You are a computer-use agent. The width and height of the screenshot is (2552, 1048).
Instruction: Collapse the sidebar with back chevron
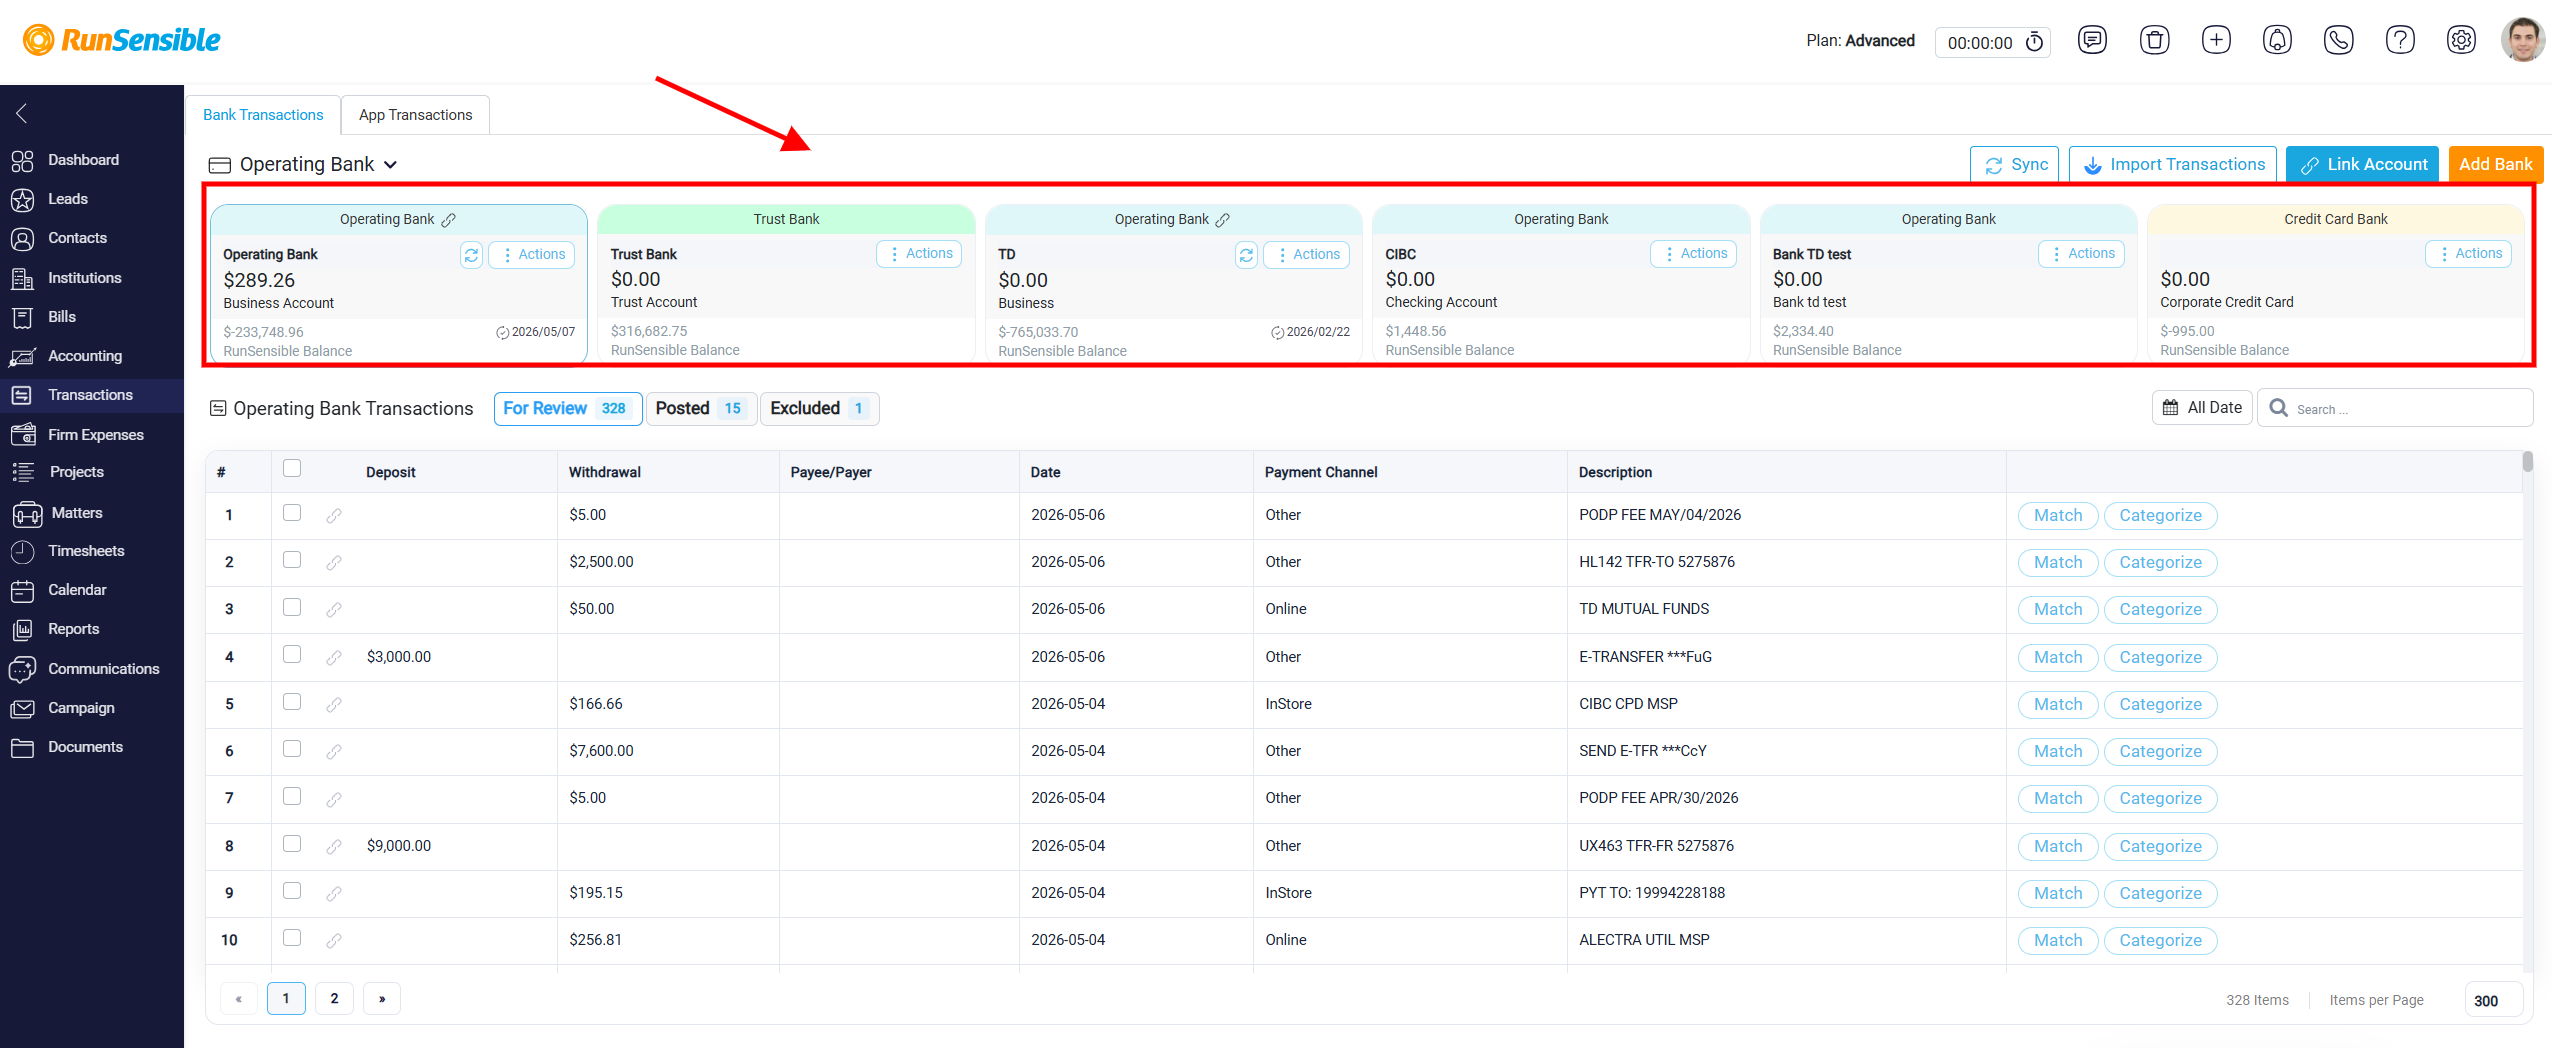22,113
